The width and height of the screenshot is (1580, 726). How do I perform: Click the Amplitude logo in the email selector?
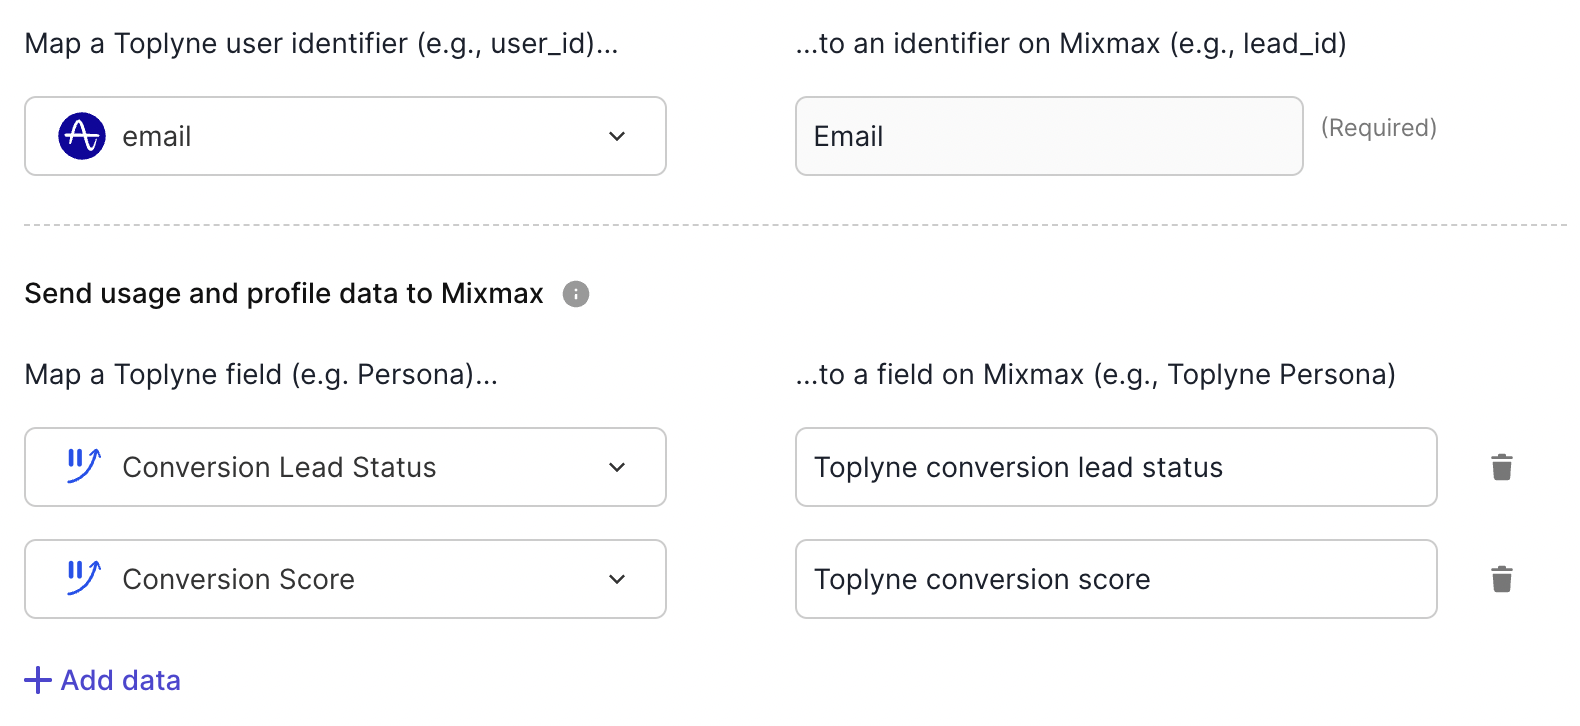[82, 136]
